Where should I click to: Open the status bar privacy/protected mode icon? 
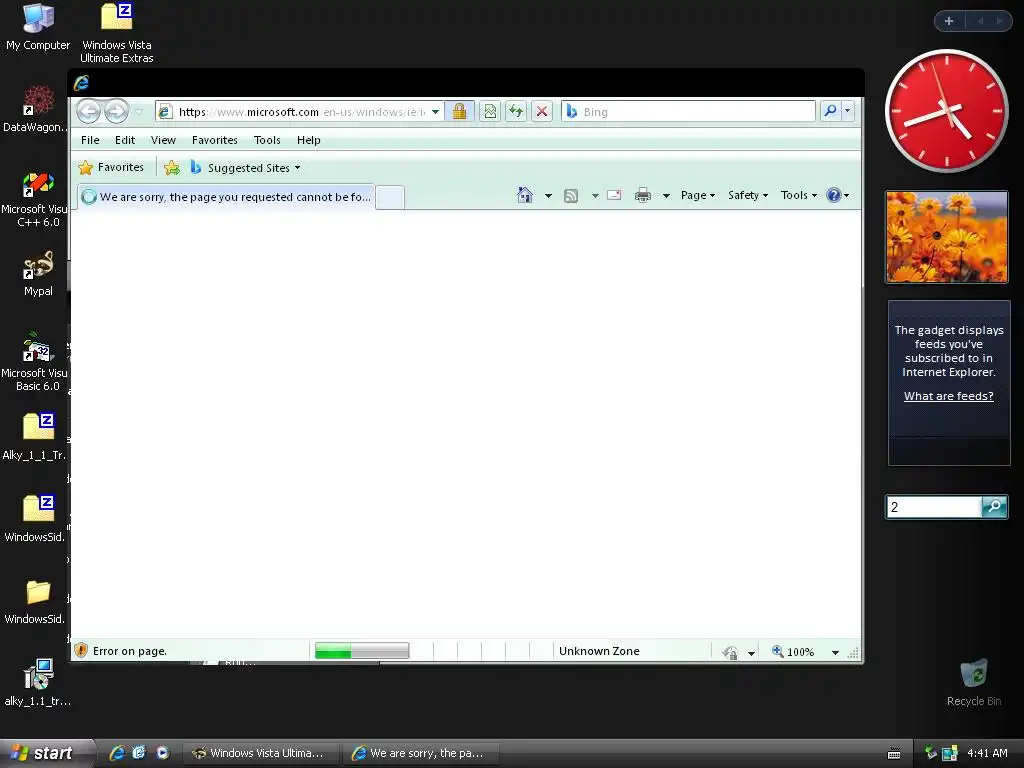(x=730, y=652)
